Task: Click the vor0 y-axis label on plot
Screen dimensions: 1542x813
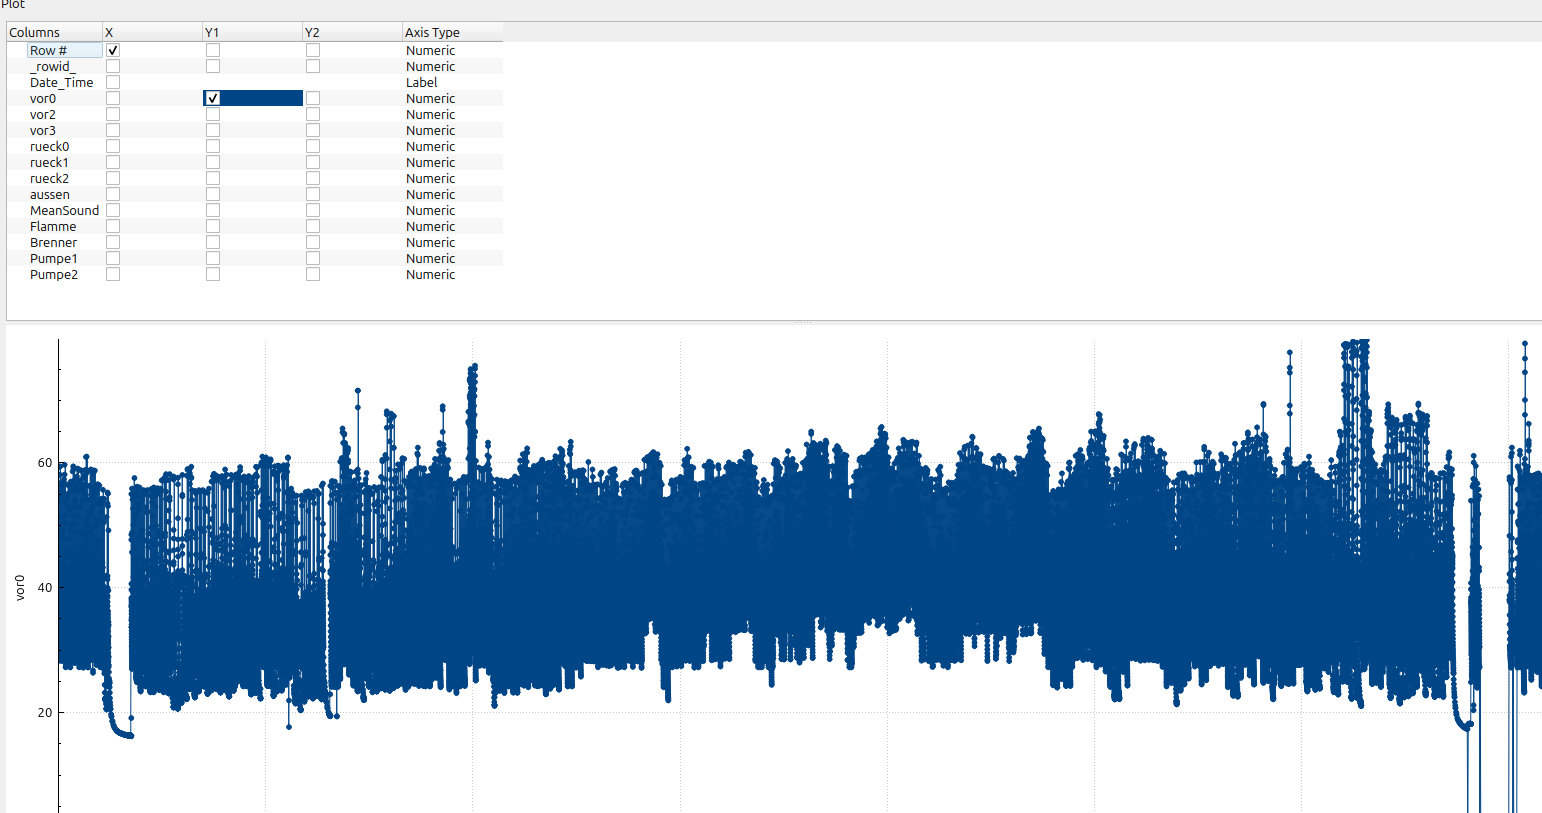Action: (x=19, y=587)
